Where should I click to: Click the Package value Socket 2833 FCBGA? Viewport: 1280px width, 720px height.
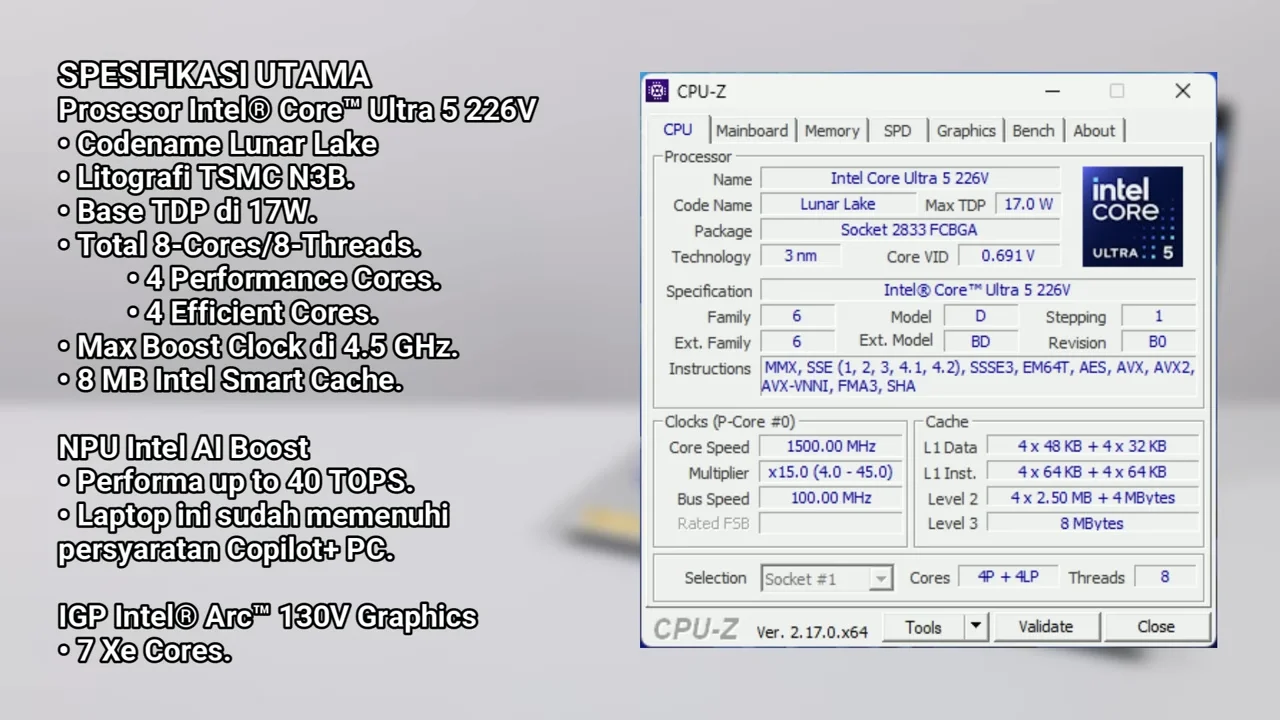pos(910,230)
